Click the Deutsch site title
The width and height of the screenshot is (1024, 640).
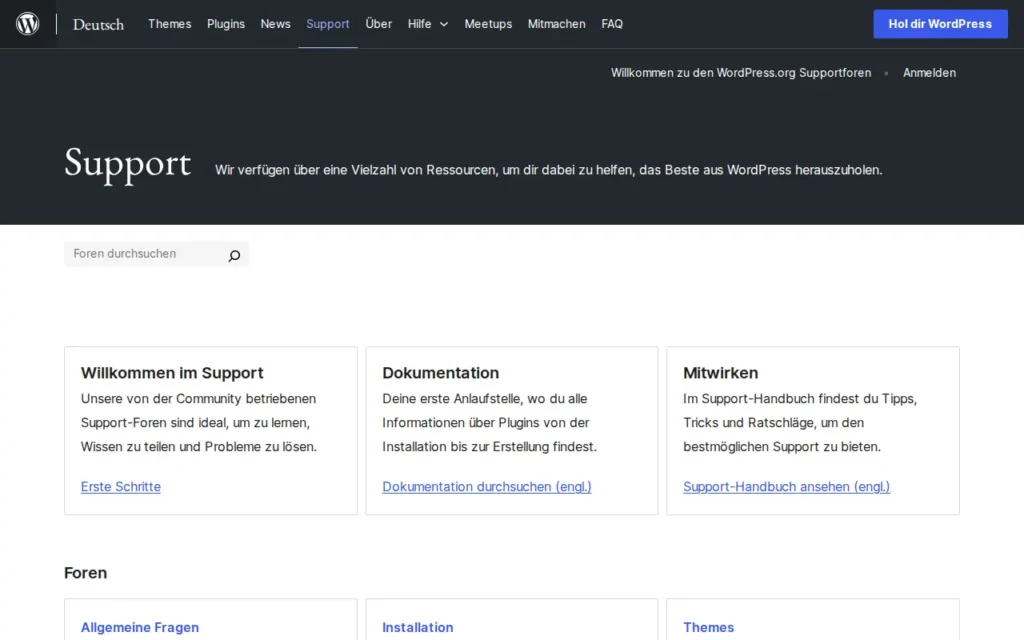coord(98,24)
